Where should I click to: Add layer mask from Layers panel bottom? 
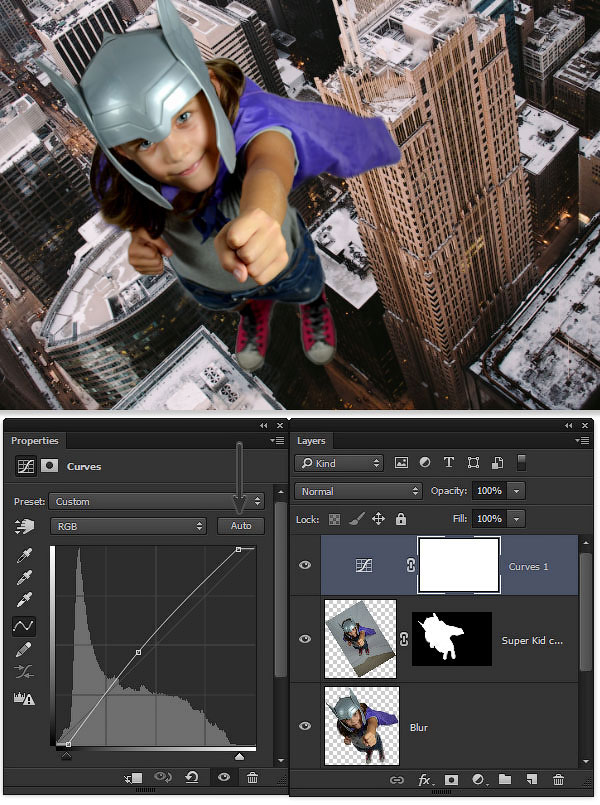click(x=451, y=780)
